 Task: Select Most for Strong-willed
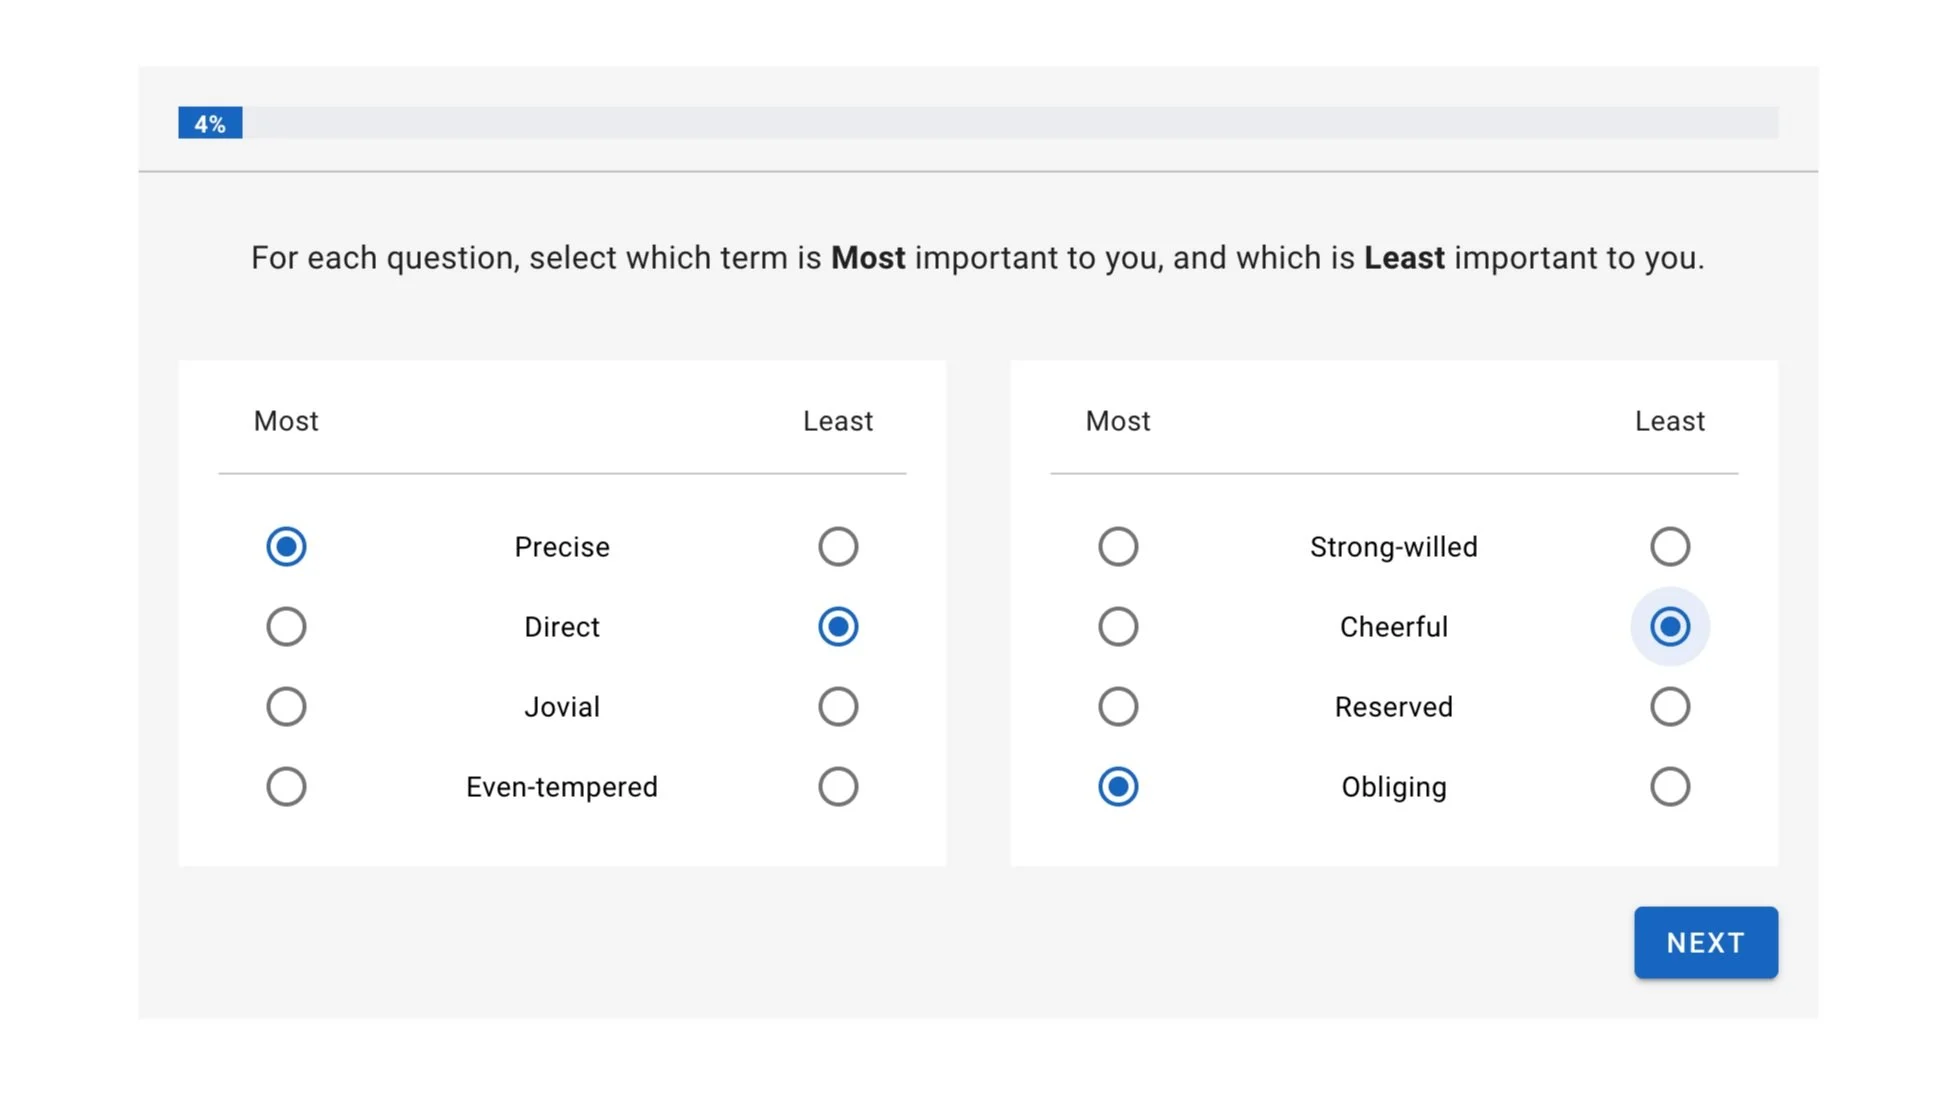pyautogui.click(x=1118, y=547)
